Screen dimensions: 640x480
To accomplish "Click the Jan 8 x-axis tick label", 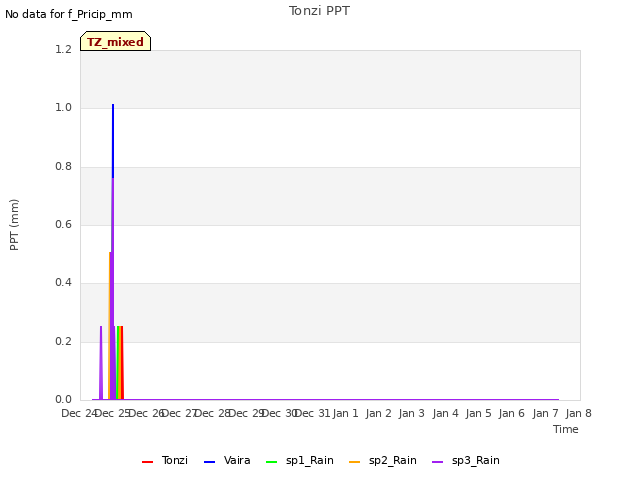I will tap(578, 413).
